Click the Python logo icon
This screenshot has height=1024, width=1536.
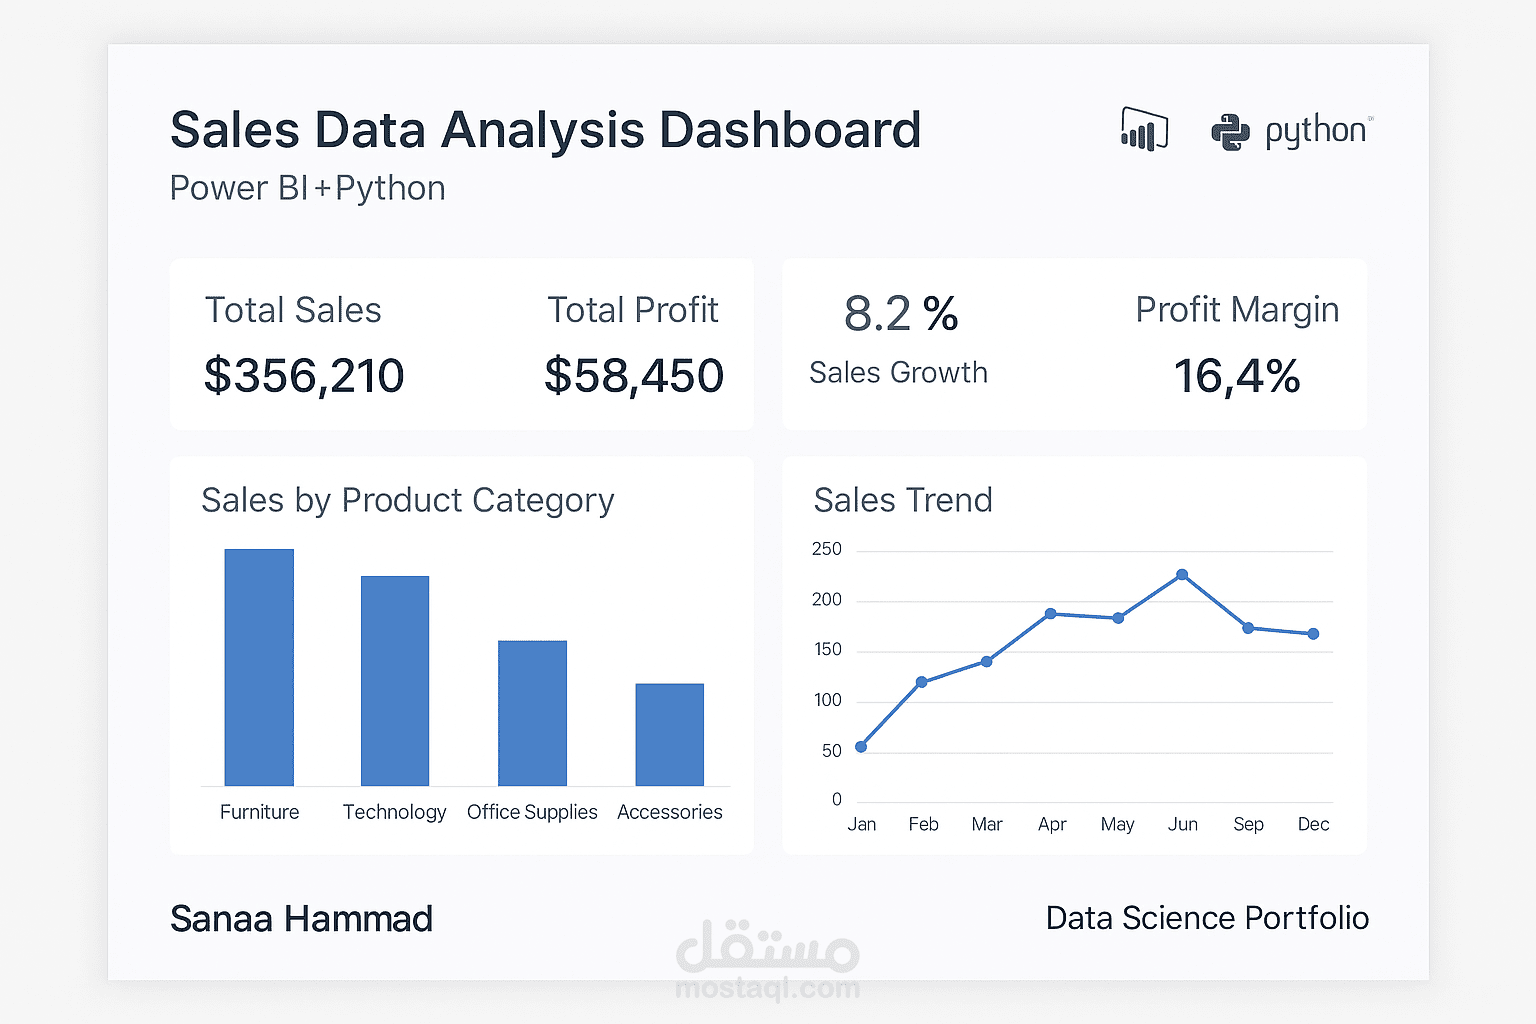(x=1230, y=132)
